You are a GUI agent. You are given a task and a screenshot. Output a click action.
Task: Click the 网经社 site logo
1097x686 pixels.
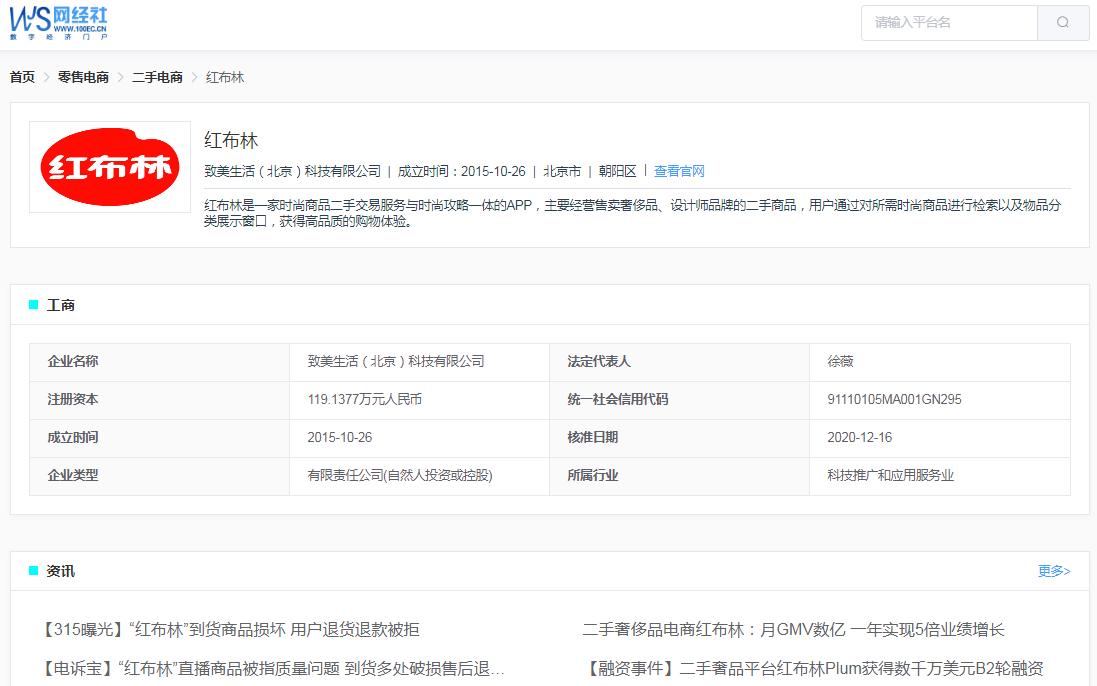57,23
